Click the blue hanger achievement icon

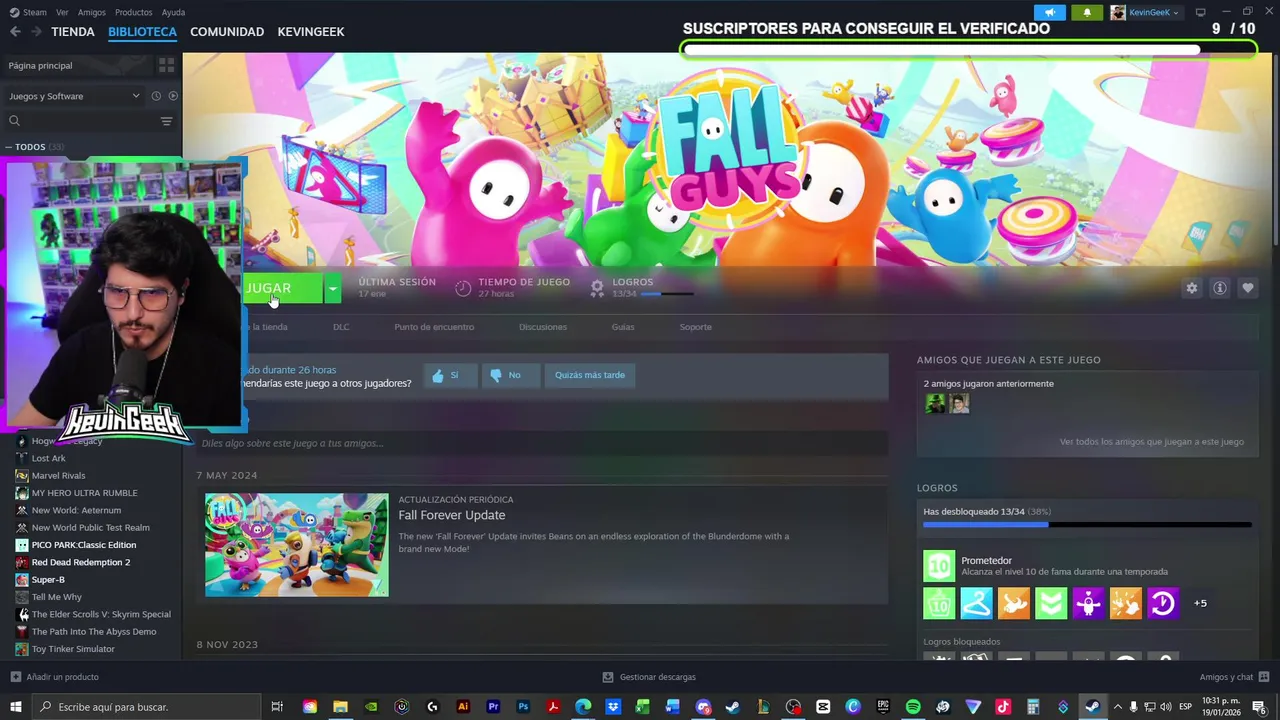[976, 603]
